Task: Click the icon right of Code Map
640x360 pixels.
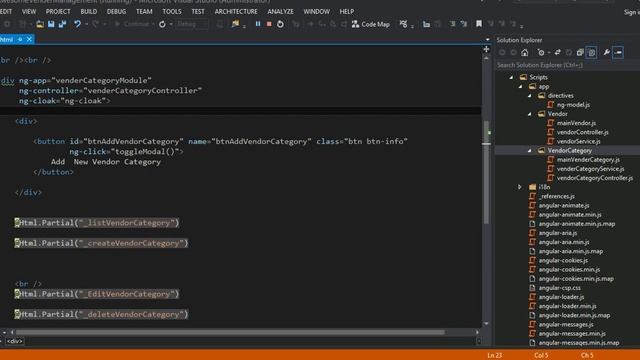Action: [x=403, y=24]
